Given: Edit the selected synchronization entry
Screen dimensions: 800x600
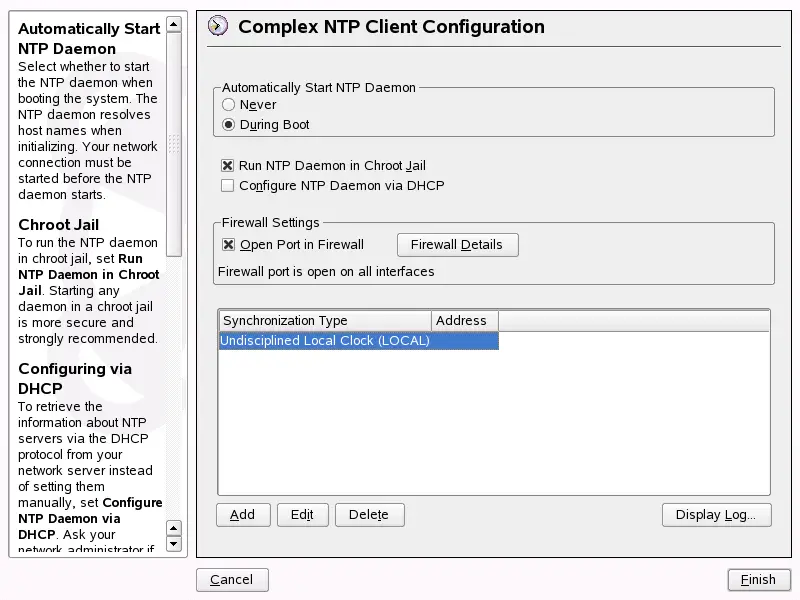Looking at the screenshot, I should (x=302, y=514).
